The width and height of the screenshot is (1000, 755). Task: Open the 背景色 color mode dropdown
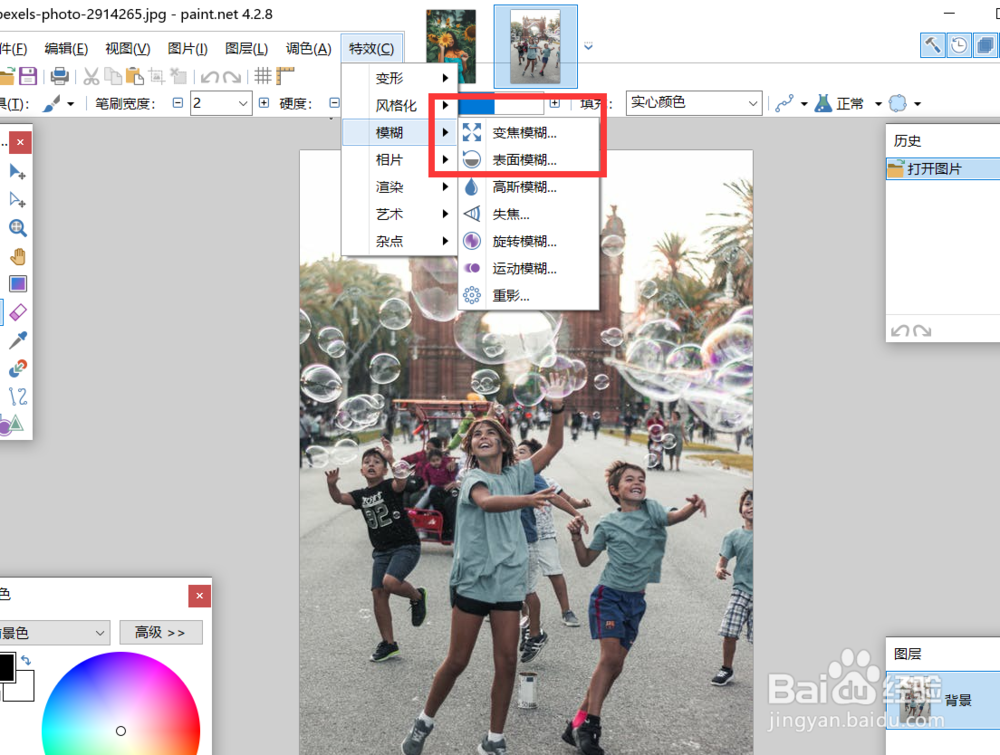click(x=54, y=633)
